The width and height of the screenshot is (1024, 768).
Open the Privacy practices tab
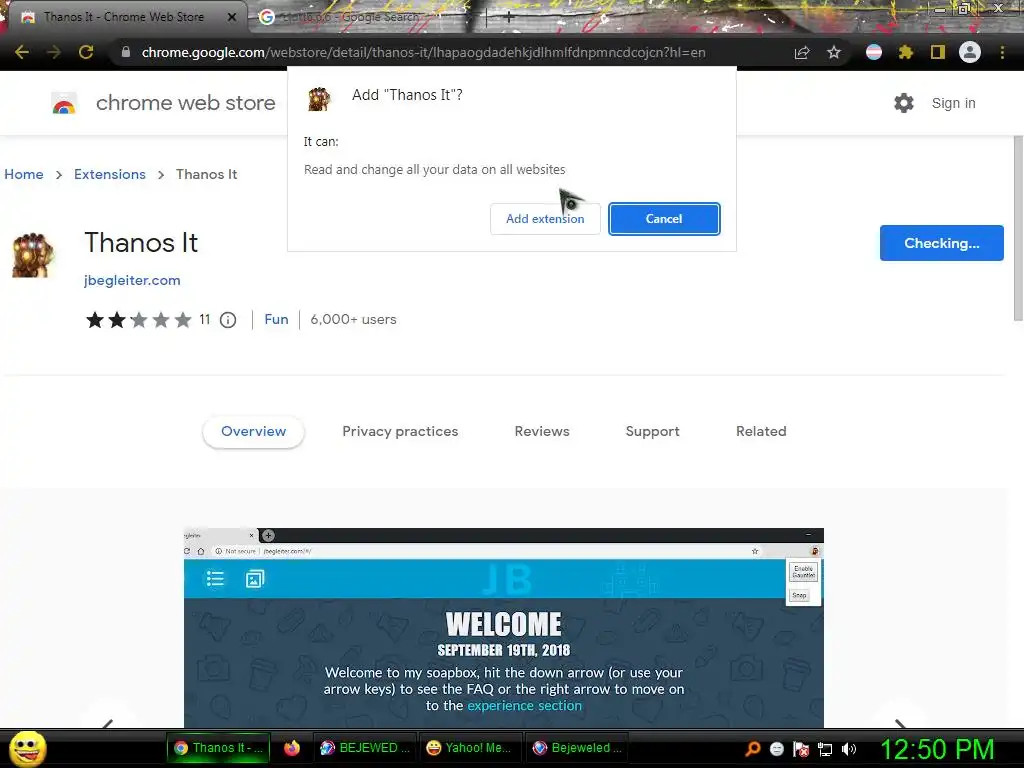click(x=400, y=432)
